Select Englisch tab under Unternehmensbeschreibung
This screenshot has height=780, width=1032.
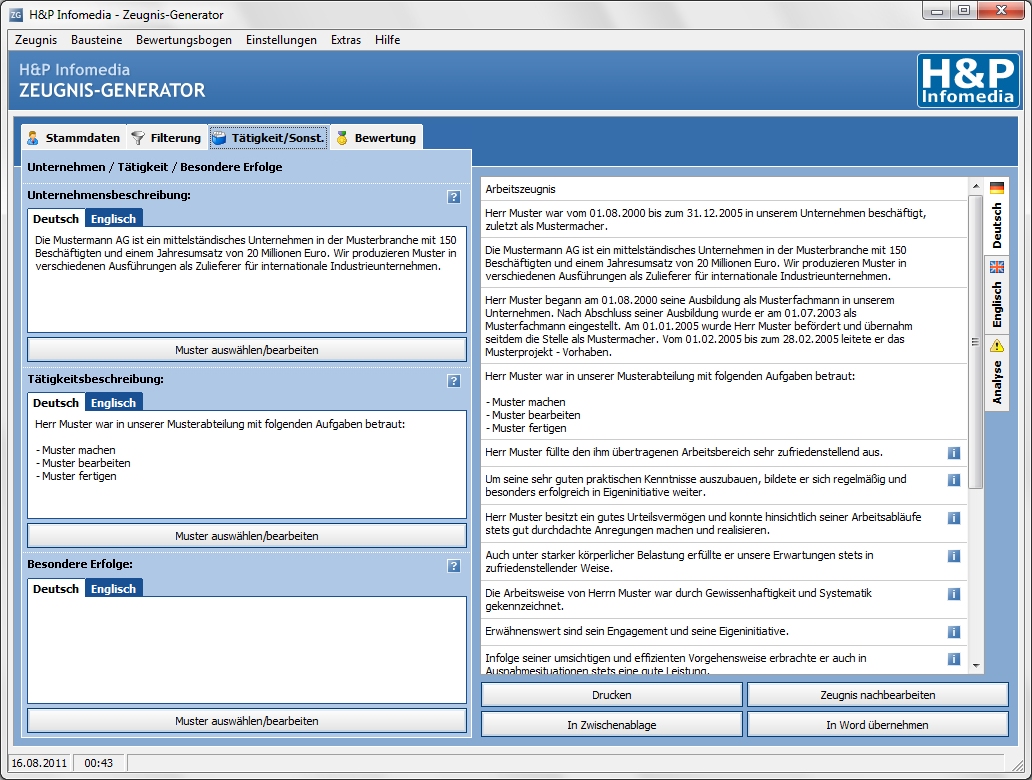click(x=113, y=219)
